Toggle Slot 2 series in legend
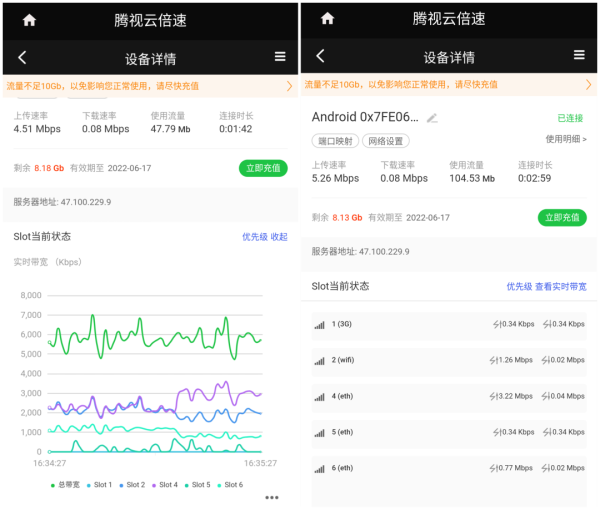Screen dimensions: 600x510 132,485
